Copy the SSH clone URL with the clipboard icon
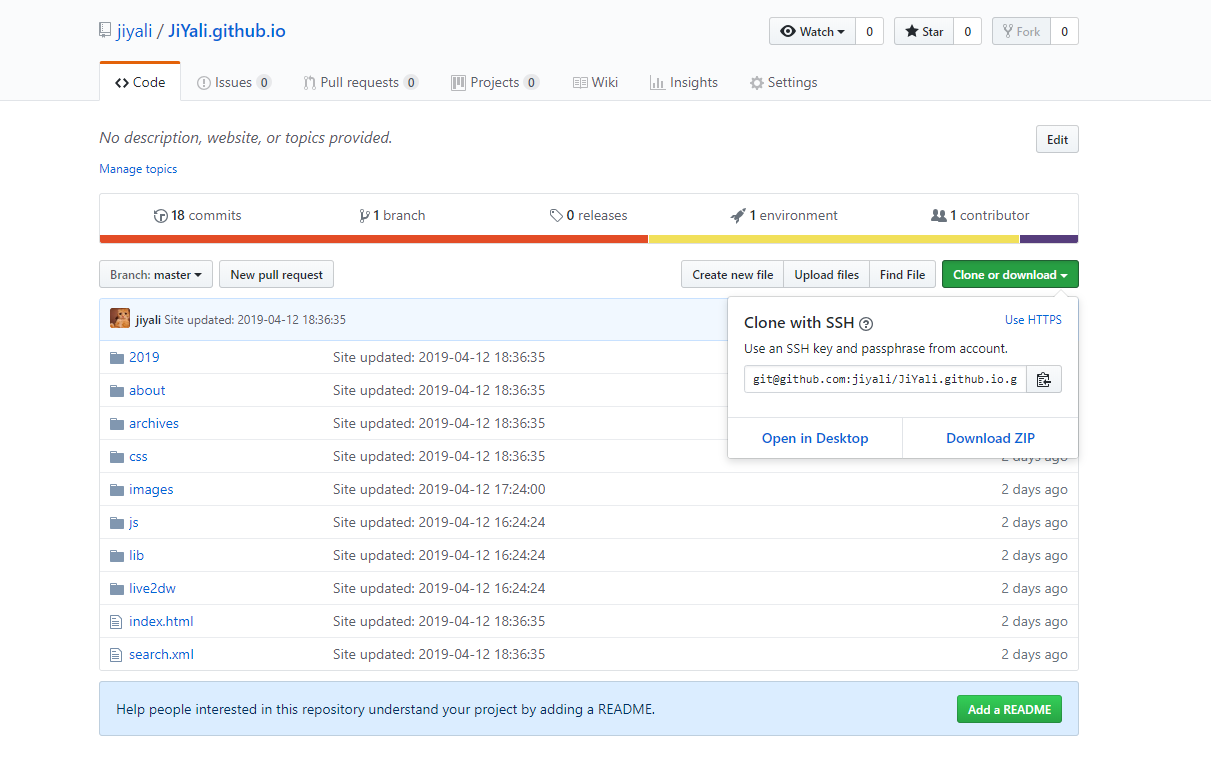This screenshot has width=1211, height=783. pyautogui.click(x=1043, y=379)
